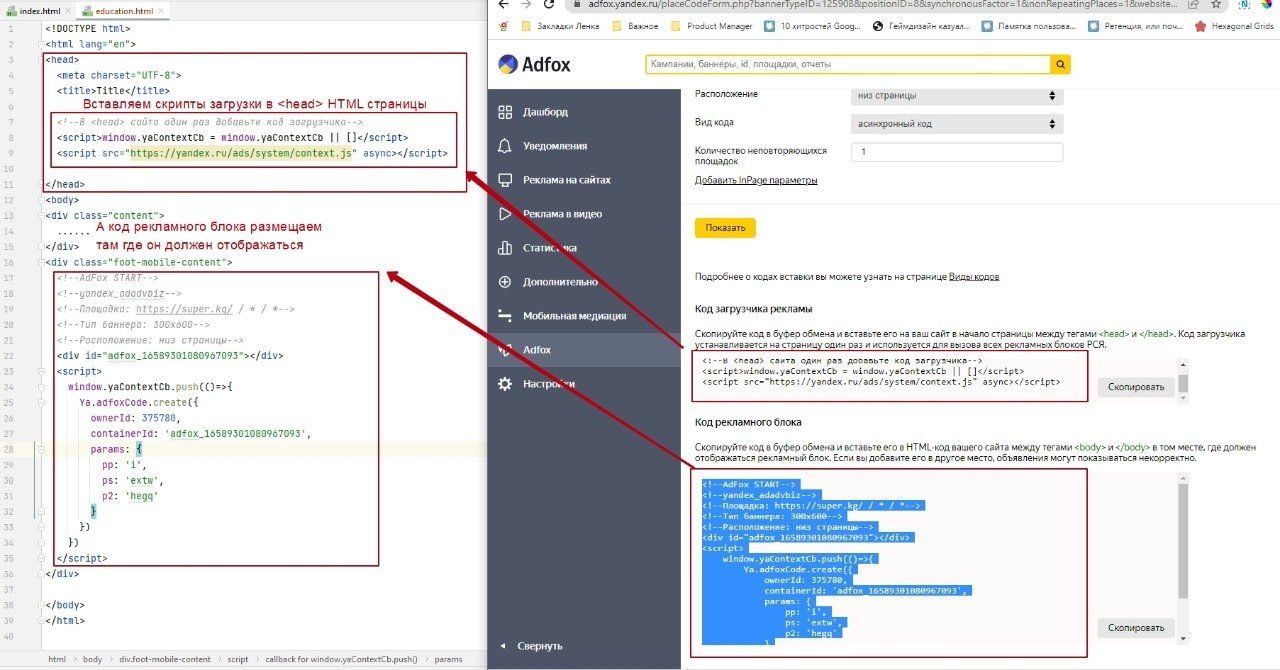Image resolution: width=1280 pixels, height=670 pixels.
Task: Click 'html' in the editor breadcrumb
Action: [57, 660]
